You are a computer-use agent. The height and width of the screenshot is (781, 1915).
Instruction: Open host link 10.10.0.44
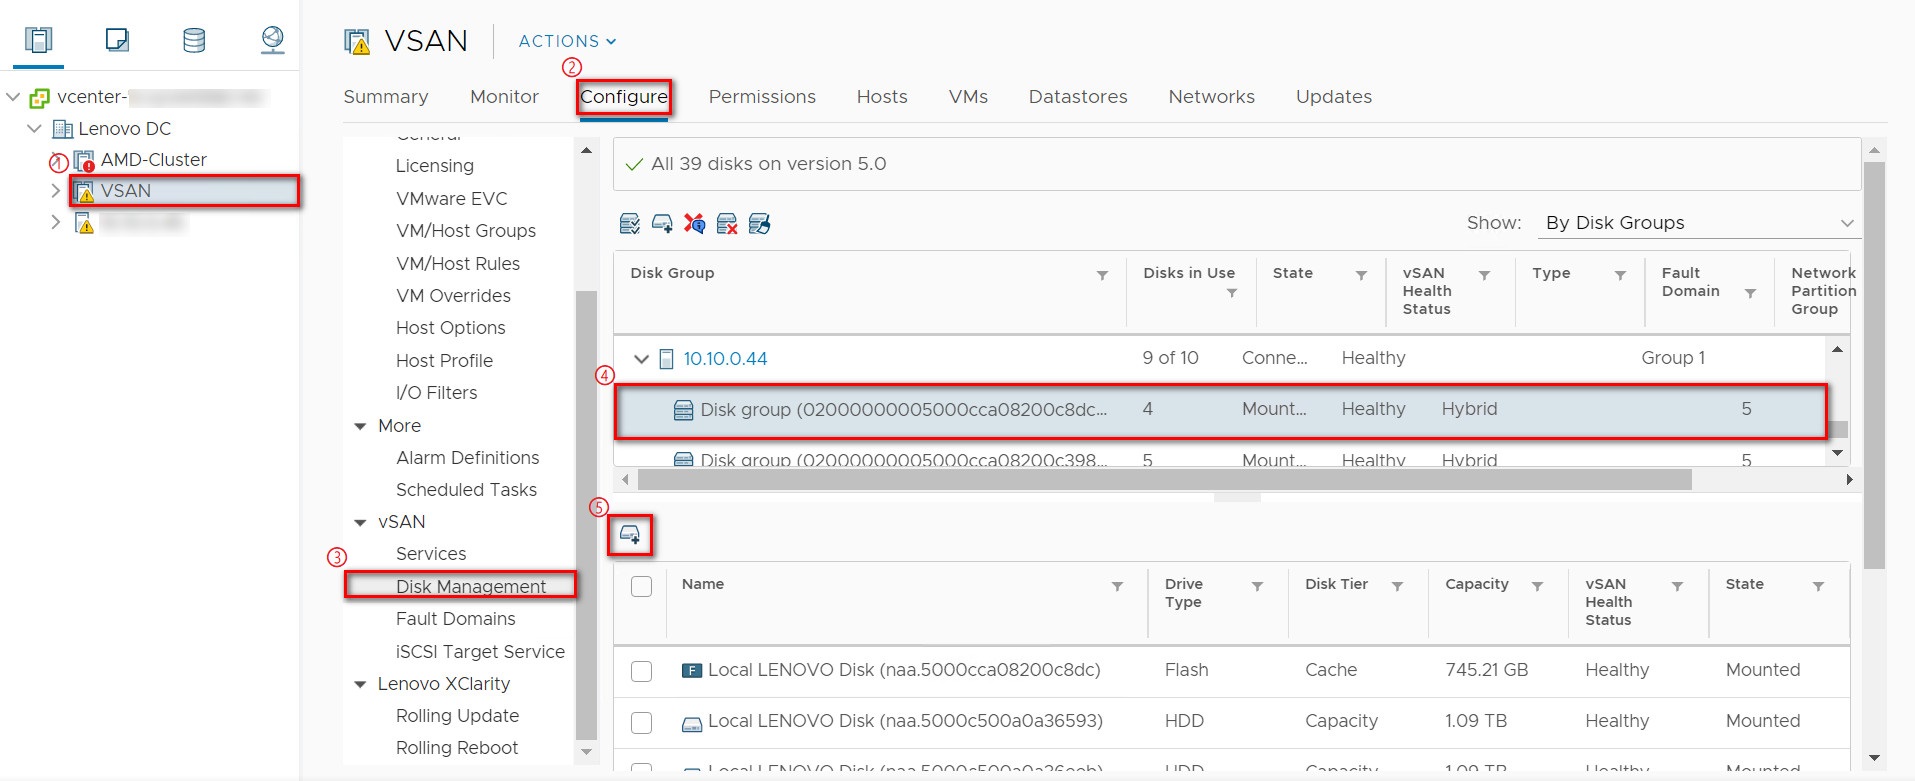tap(725, 359)
